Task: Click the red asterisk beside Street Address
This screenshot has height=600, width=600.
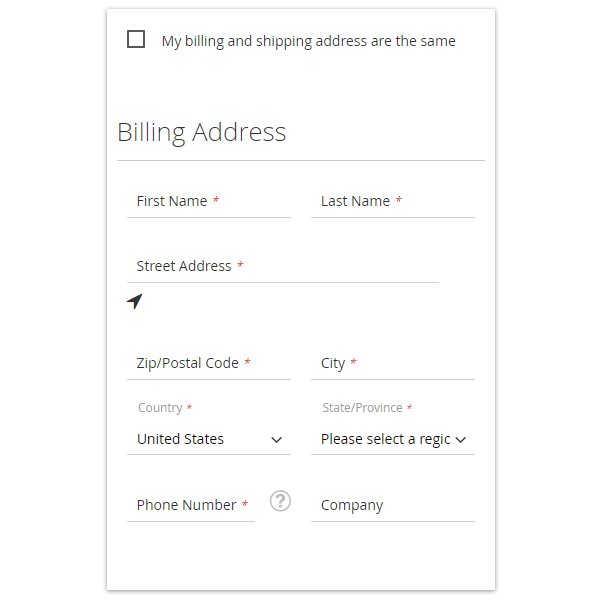Action: point(240,266)
